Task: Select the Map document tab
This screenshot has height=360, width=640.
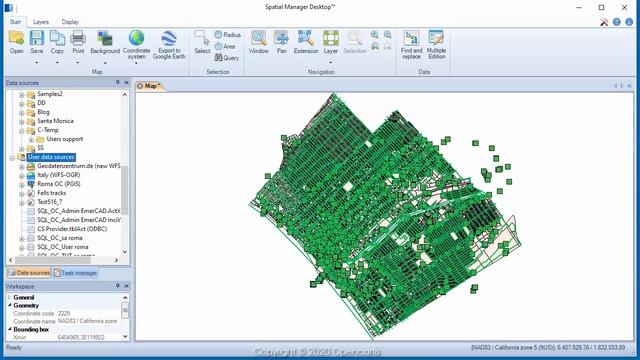Action: coord(150,86)
